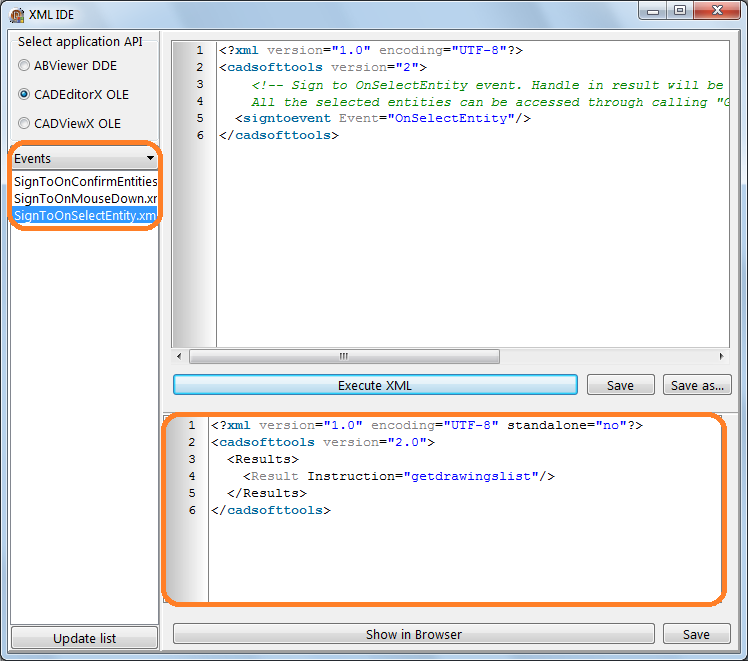This screenshot has height=661, width=748.
Task: Click the right scroll arrow of editor
Action: 721,356
